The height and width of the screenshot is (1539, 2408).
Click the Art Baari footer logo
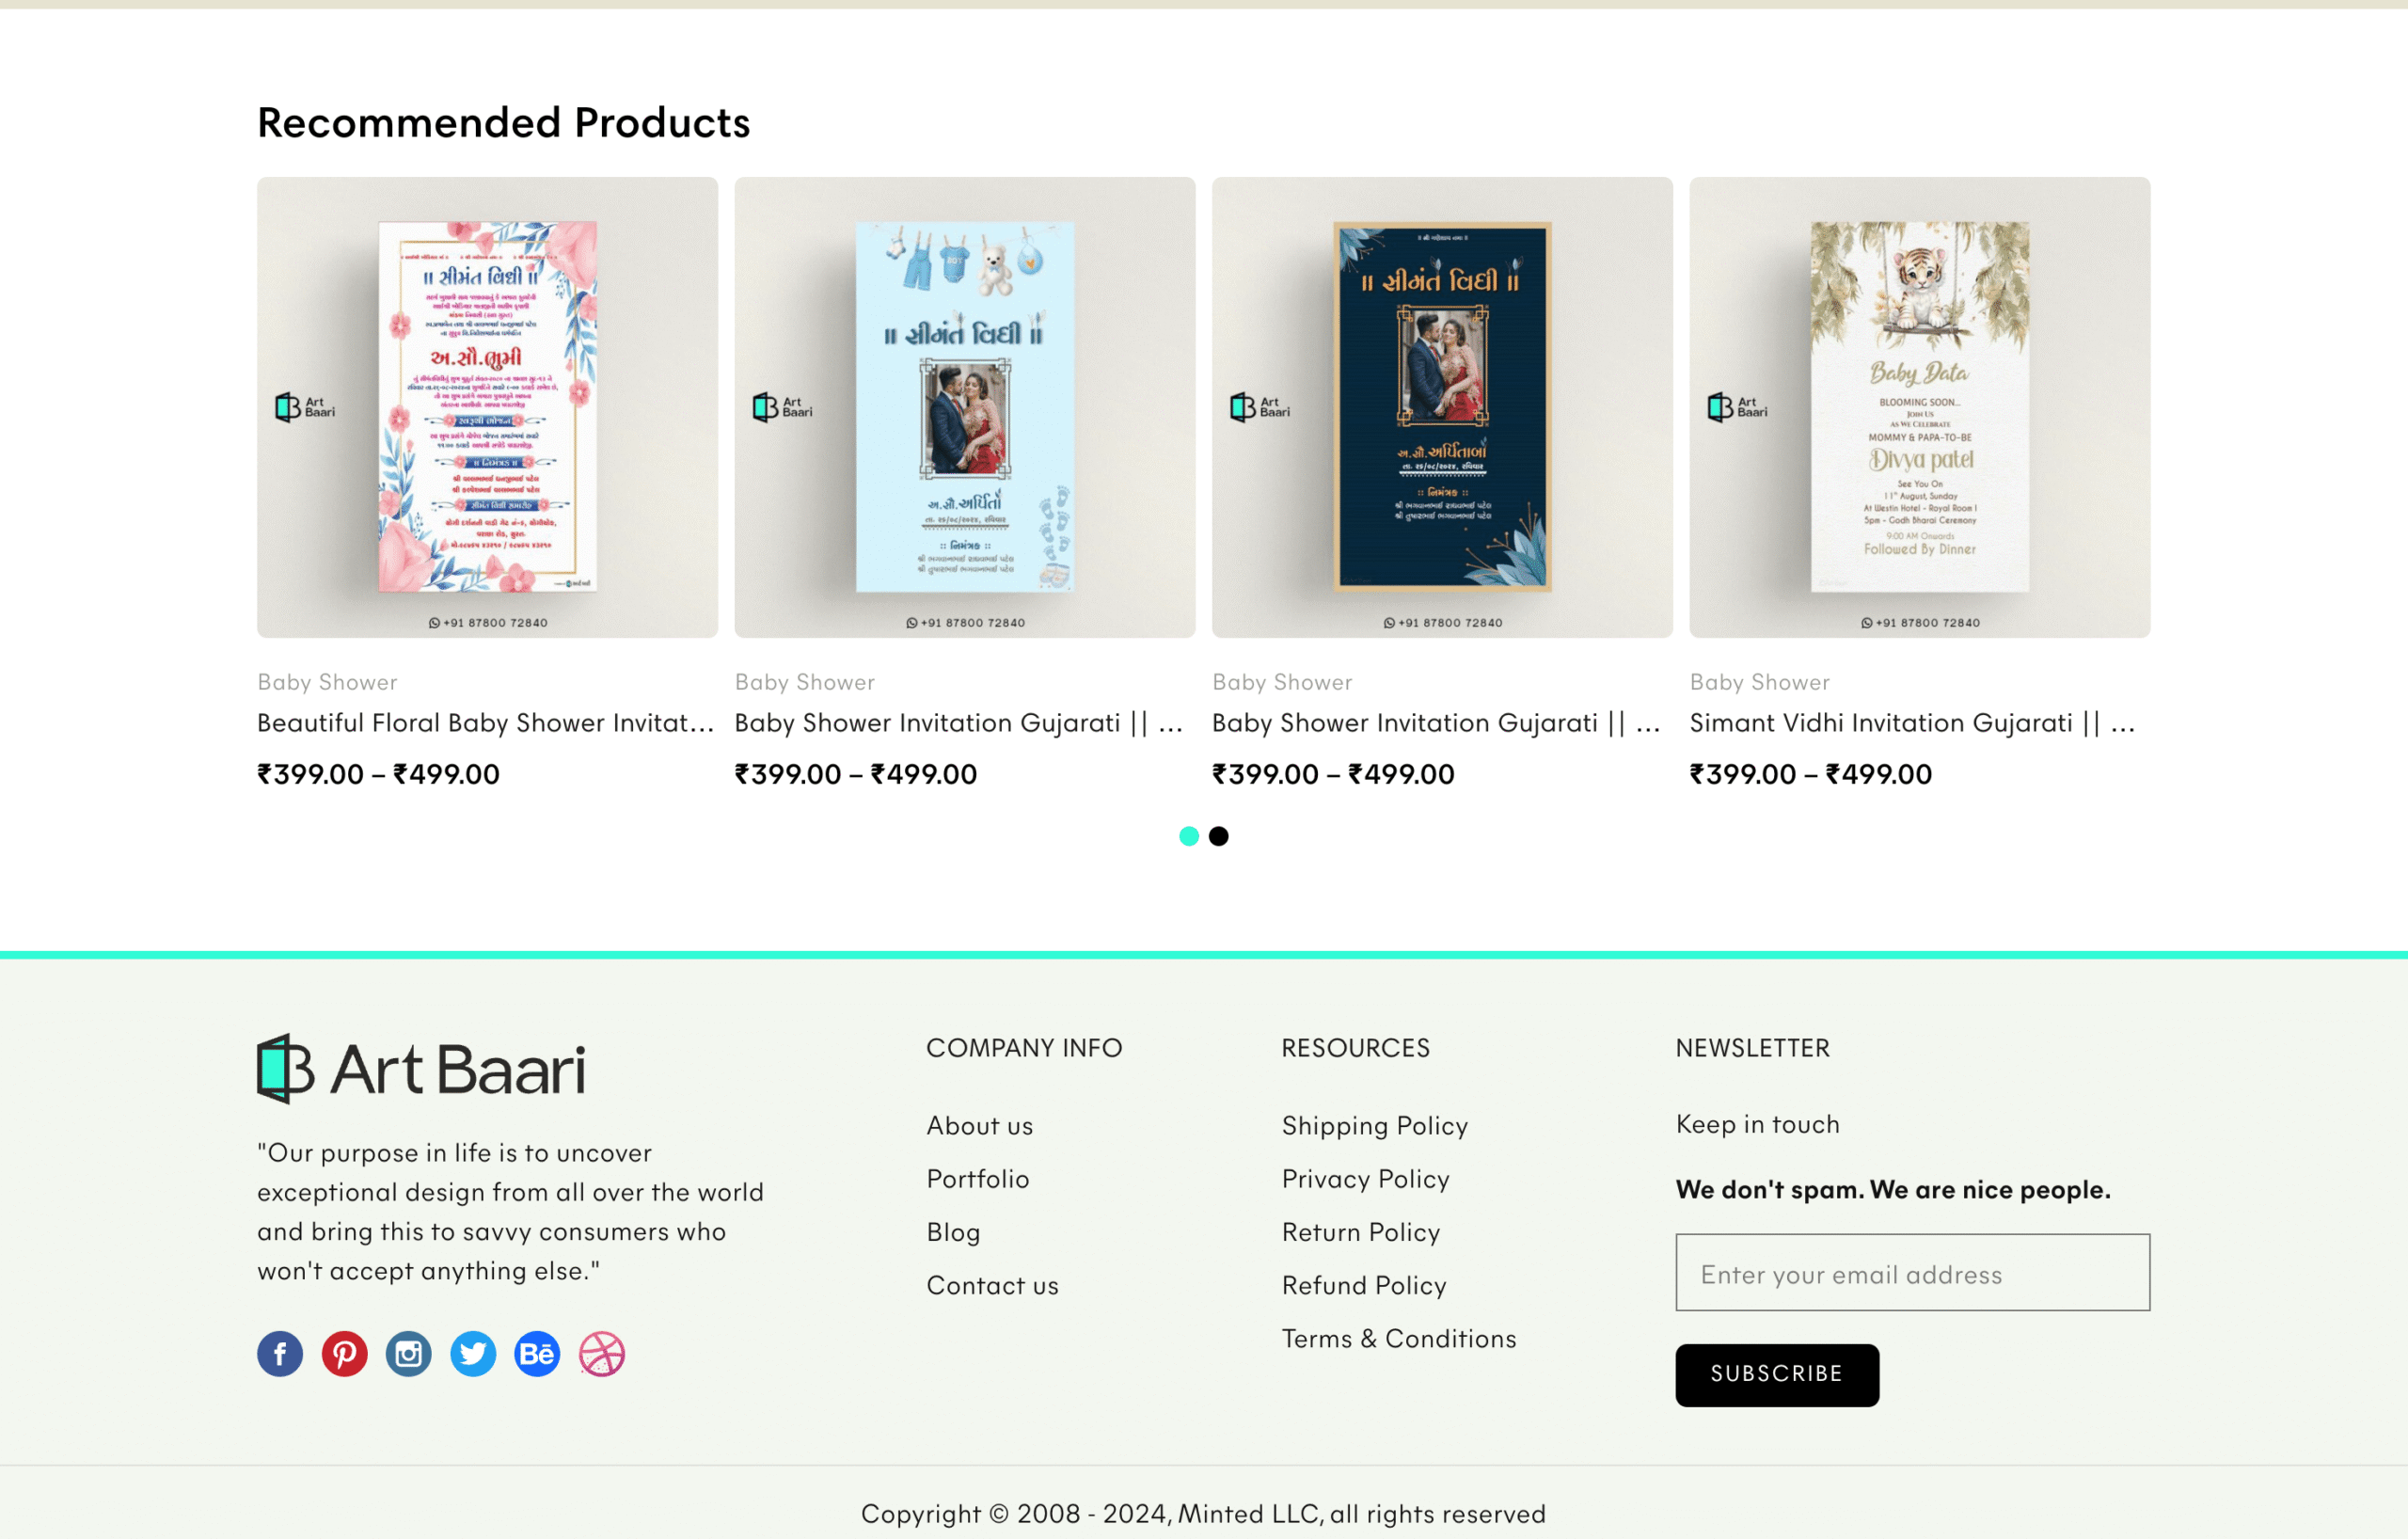click(421, 1069)
